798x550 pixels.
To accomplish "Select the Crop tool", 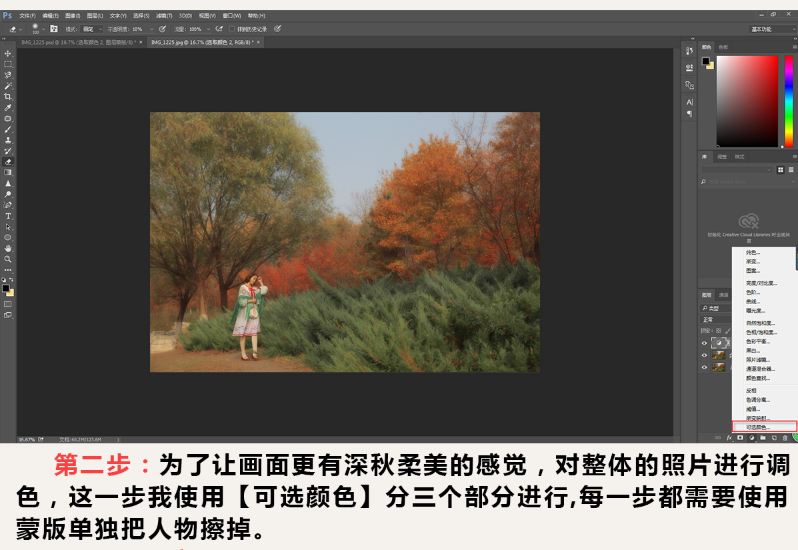I will [8, 96].
